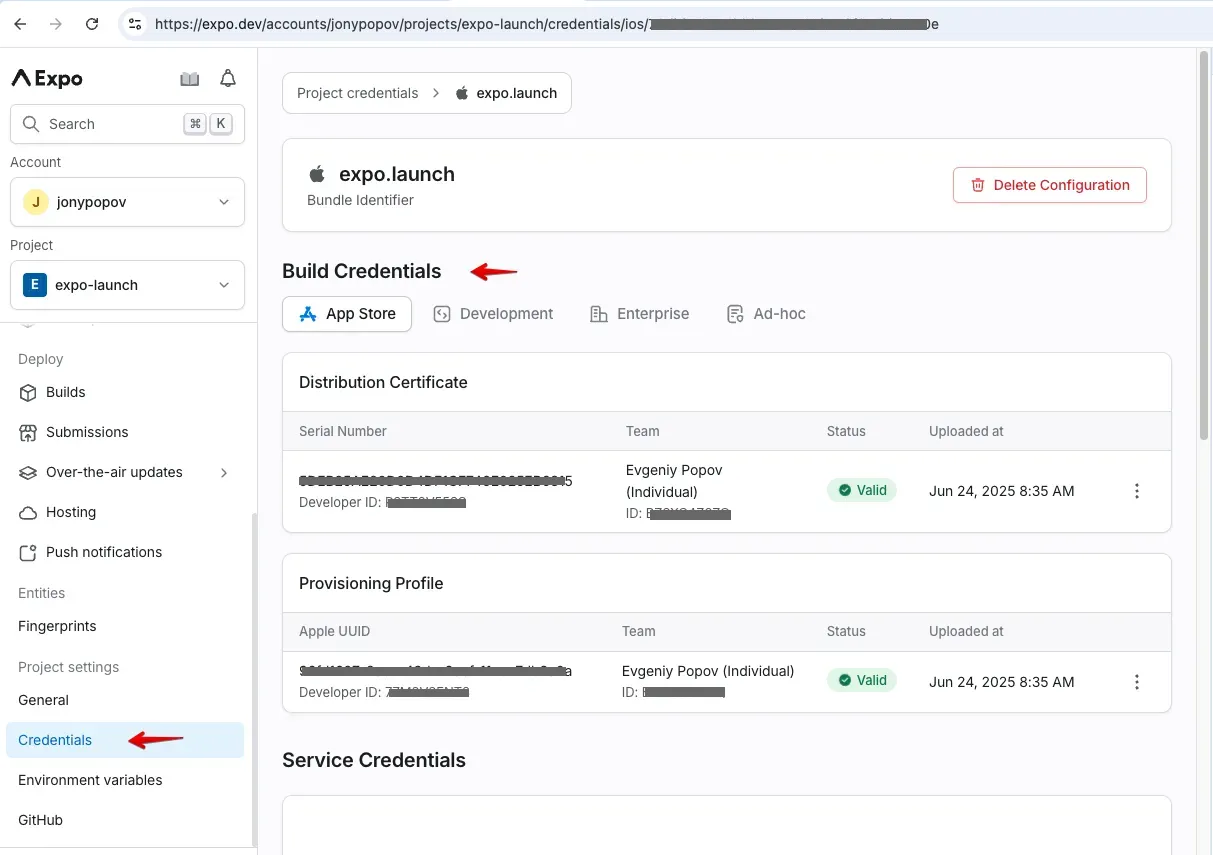The image size is (1213, 855).
Task: Click the browser address bar URL
Action: [x=546, y=24]
